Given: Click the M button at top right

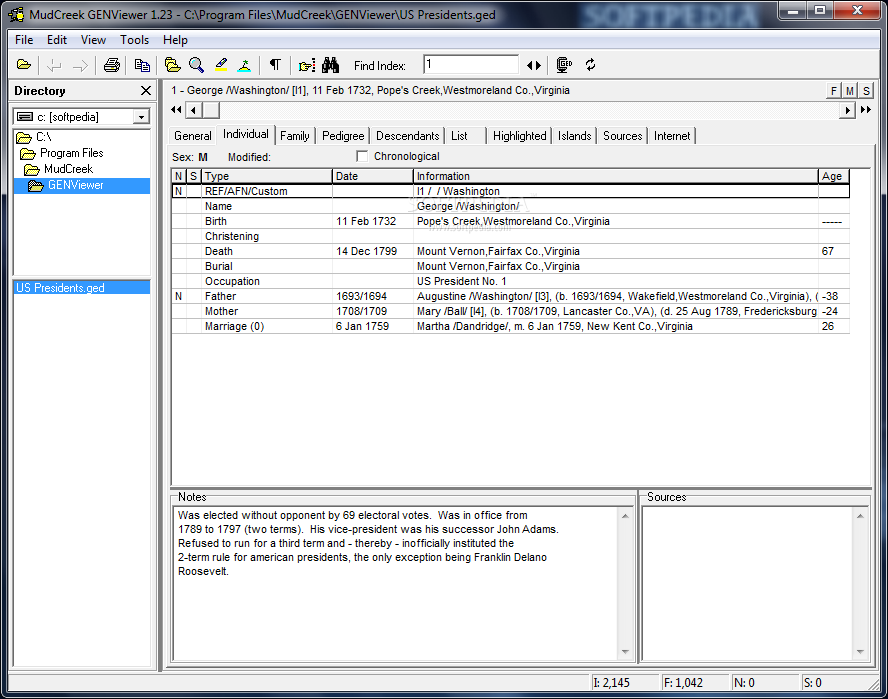Looking at the screenshot, I should pos(849,91).
